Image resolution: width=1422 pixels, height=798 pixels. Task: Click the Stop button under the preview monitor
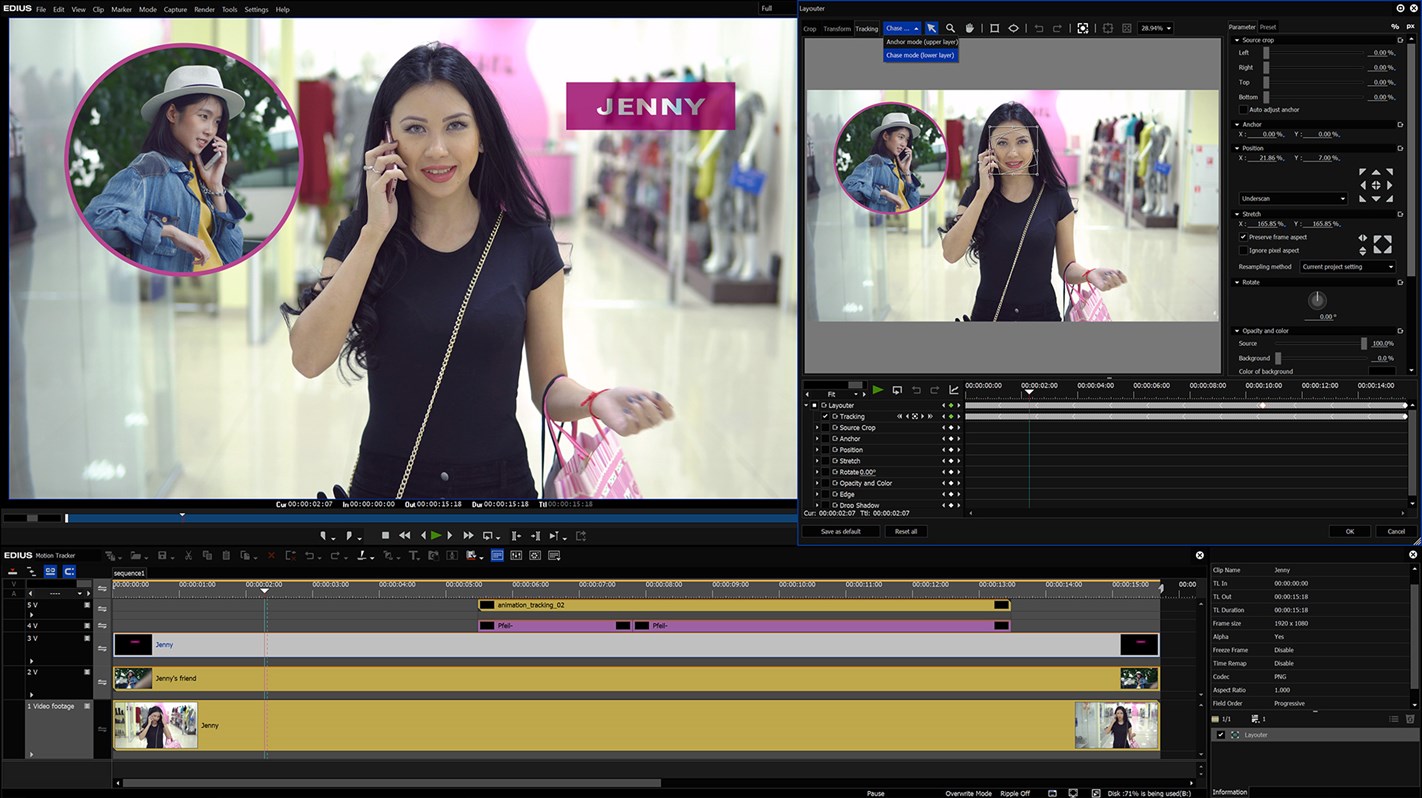[x=385, y=536]
